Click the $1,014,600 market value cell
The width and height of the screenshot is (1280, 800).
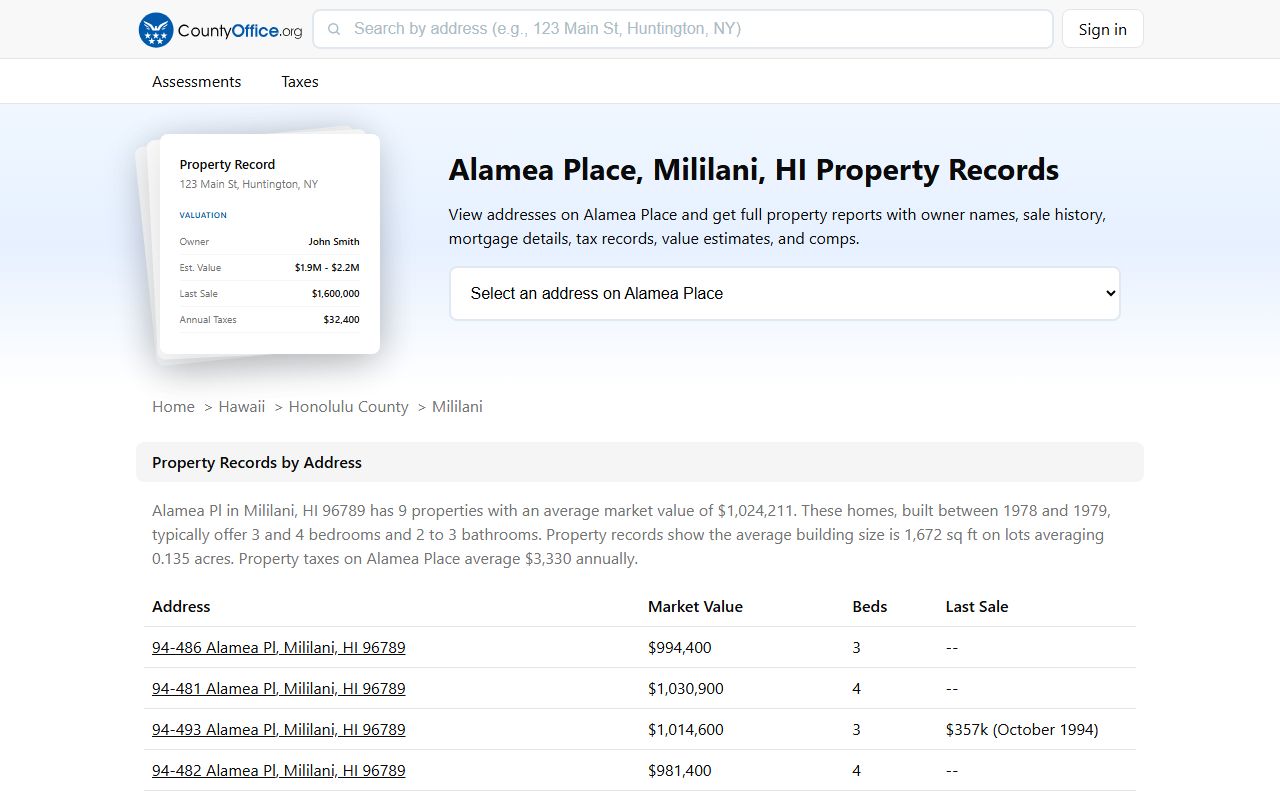tap(686, 730)
